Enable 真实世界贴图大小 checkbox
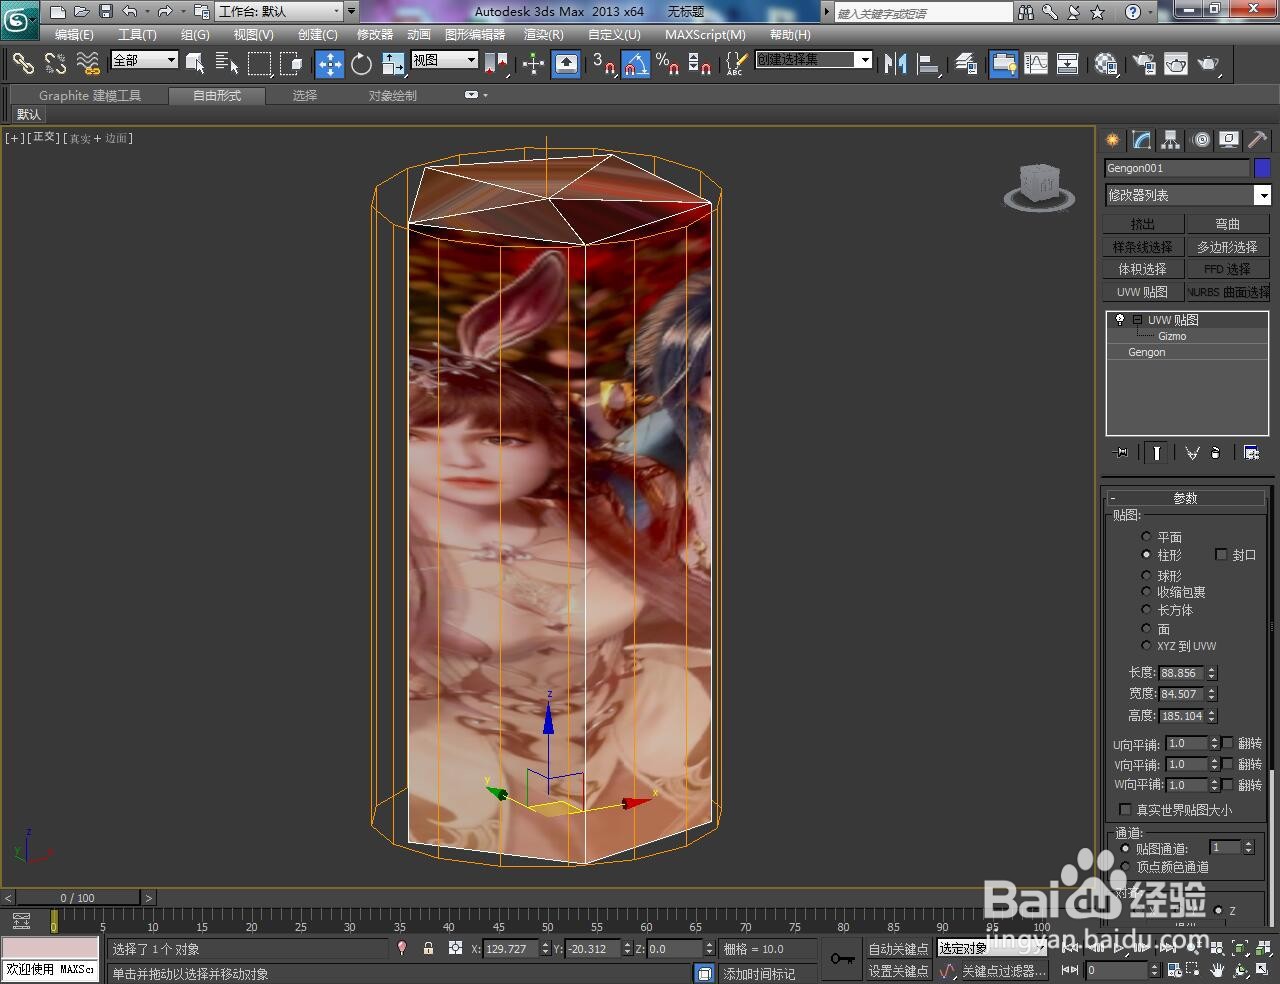This screenshot has height=984, width=1280. pos(1125,810)
